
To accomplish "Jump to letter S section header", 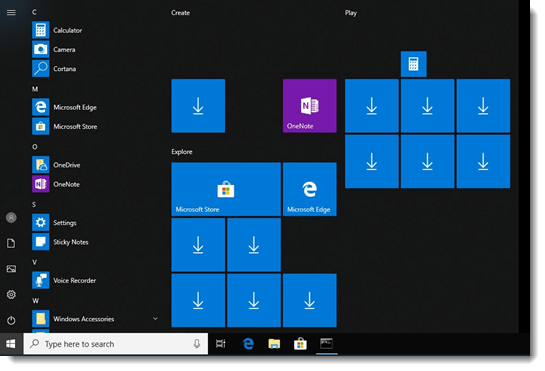I will pyautogui.click(x=34, y=204).
